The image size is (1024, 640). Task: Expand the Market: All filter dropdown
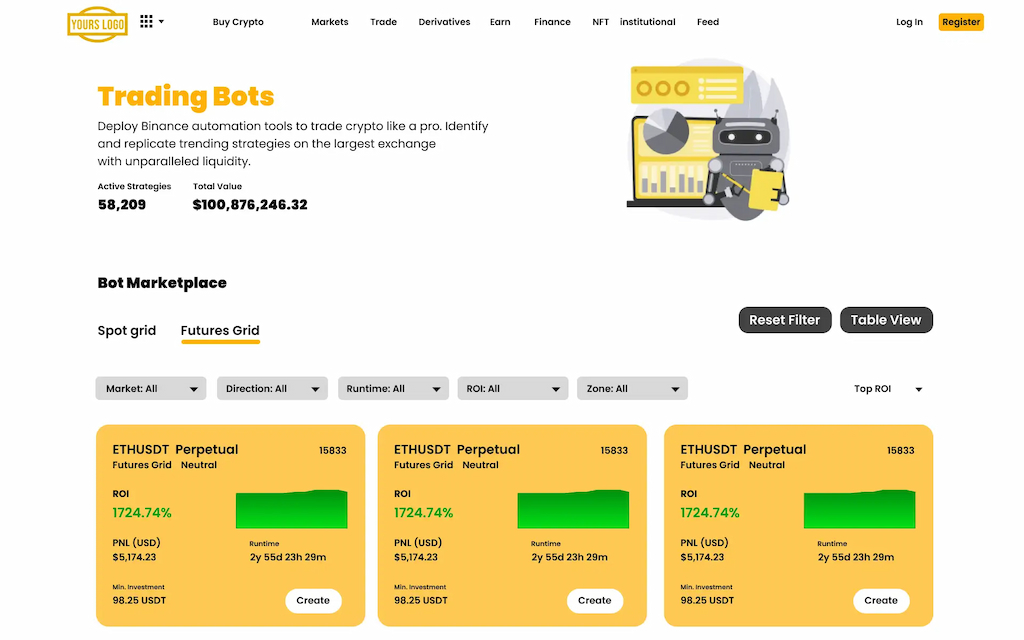pyautogui.click(x=151, y=389)
